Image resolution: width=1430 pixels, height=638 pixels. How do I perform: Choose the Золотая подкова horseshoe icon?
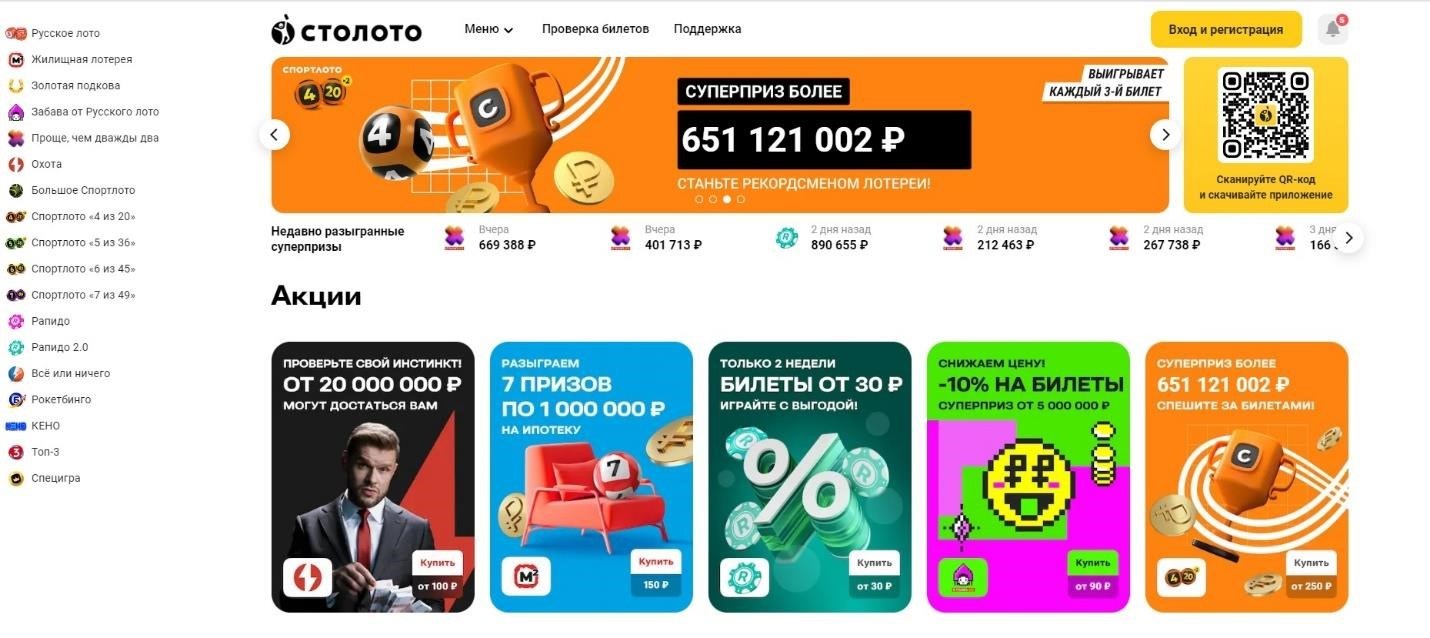15,85
